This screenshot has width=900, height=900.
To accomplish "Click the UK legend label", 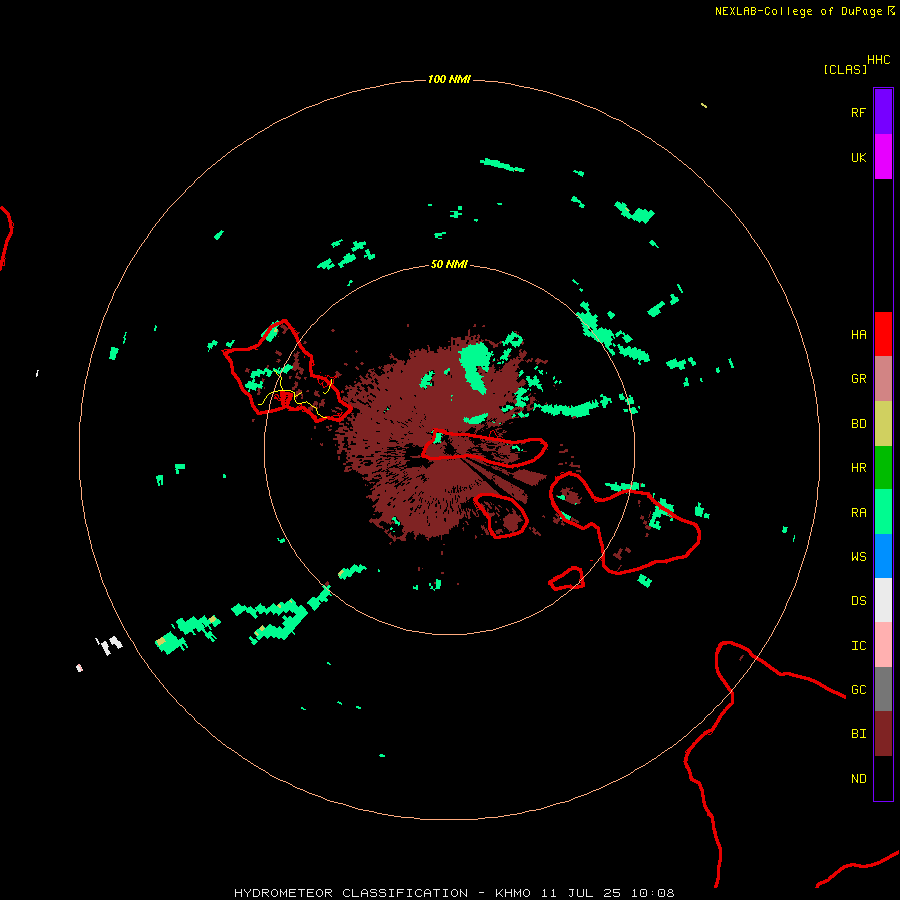I will [858, 157].
